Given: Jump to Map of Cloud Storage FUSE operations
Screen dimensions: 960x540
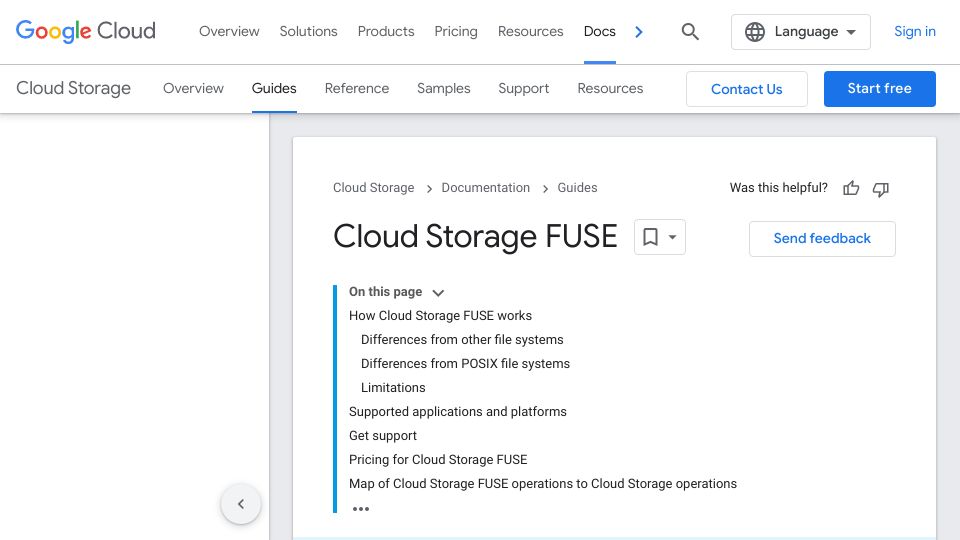Looking at the screenshot, I should coord(543,484).
